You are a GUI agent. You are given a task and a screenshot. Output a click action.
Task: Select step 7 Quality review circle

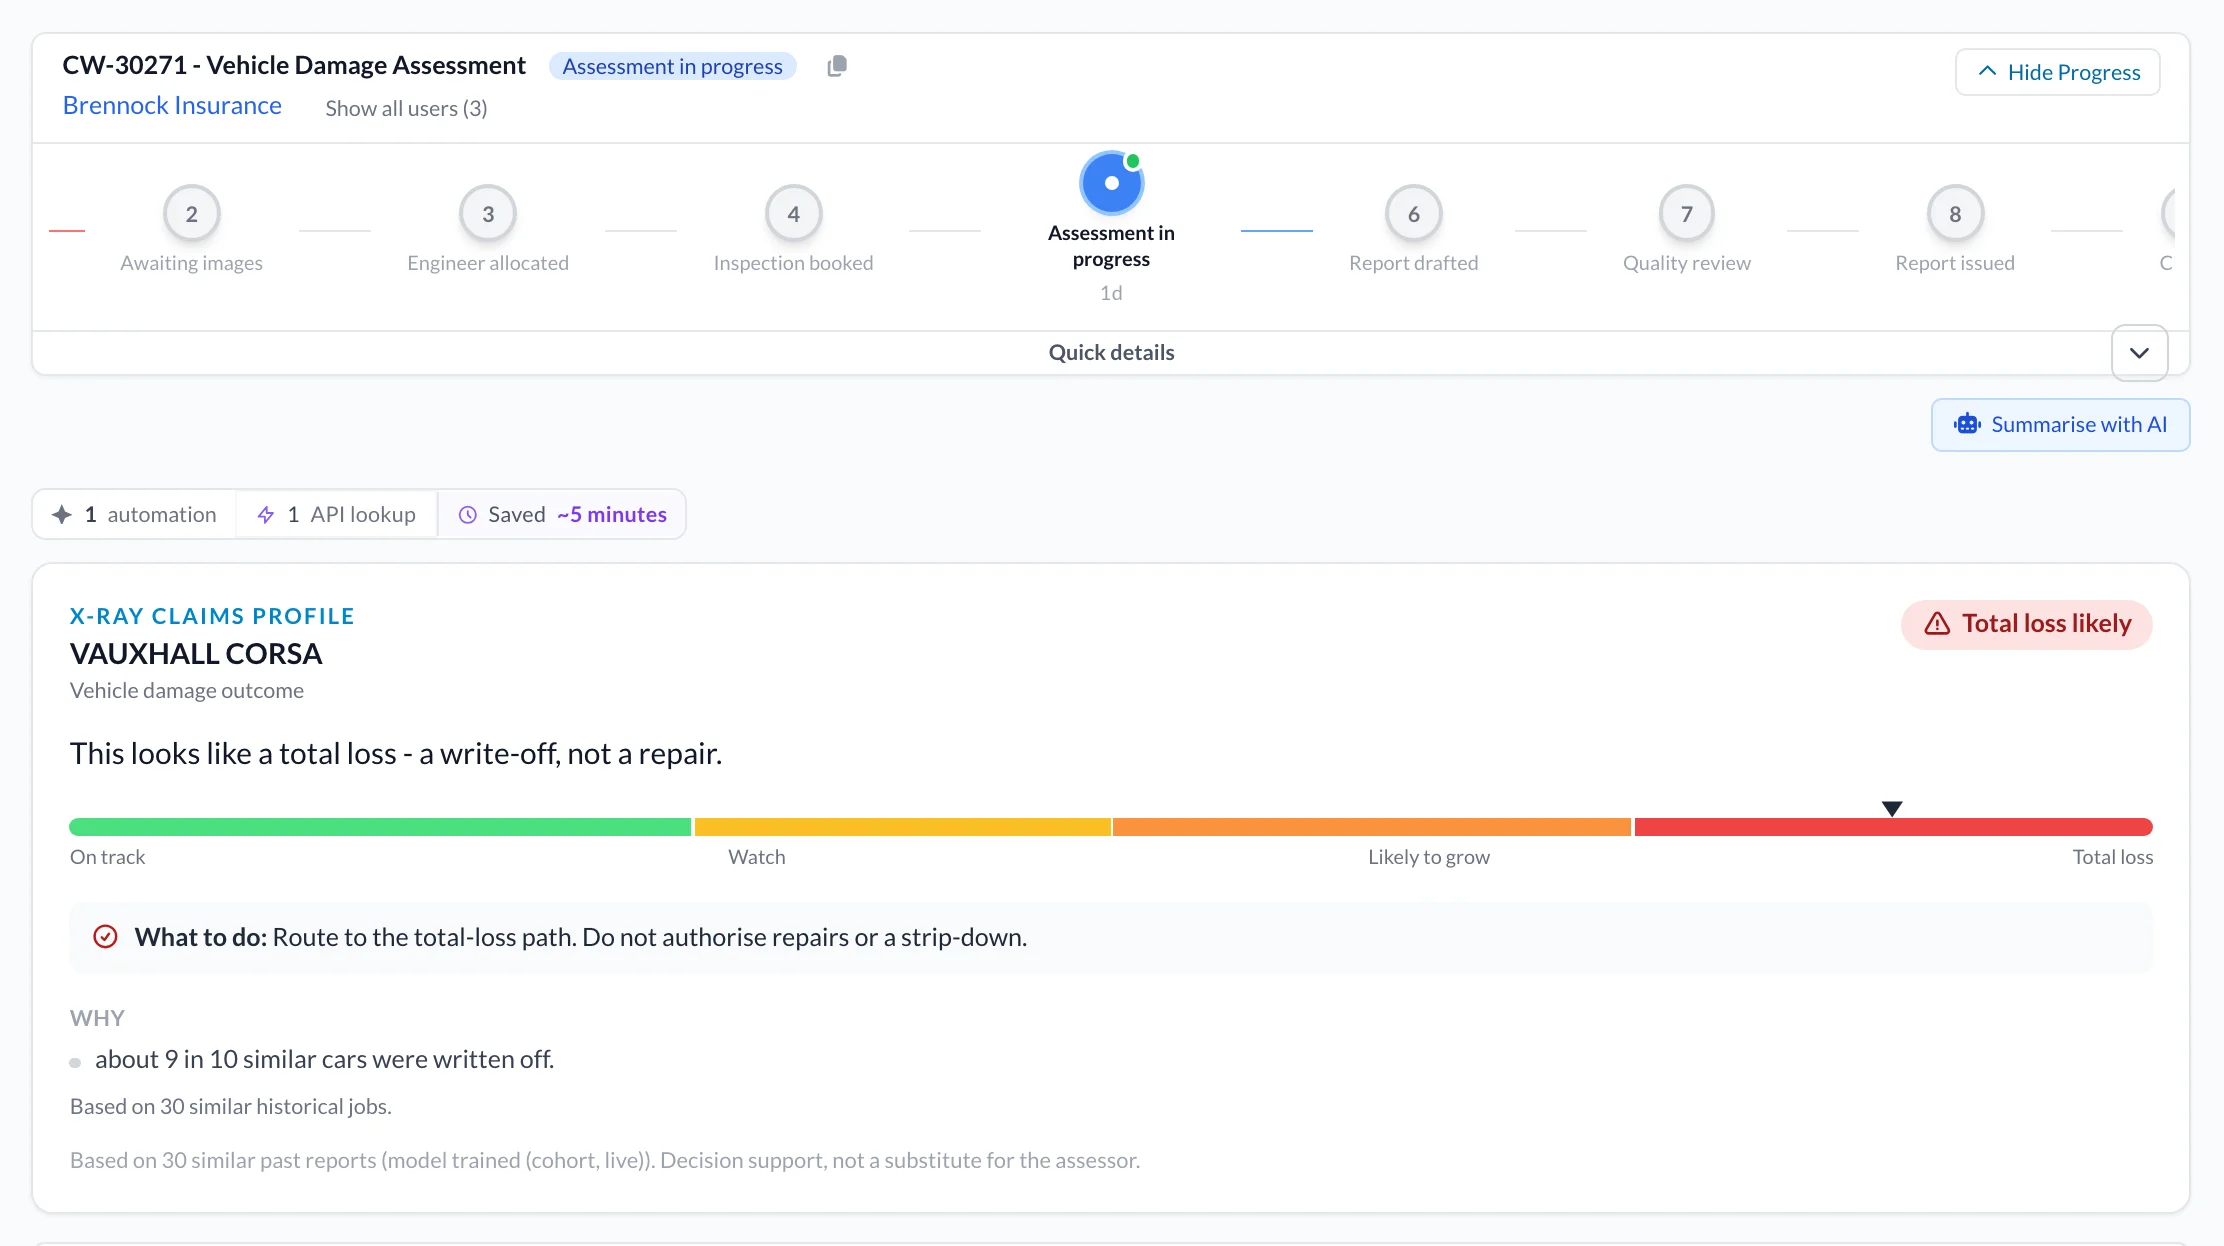pos(1686,213)
